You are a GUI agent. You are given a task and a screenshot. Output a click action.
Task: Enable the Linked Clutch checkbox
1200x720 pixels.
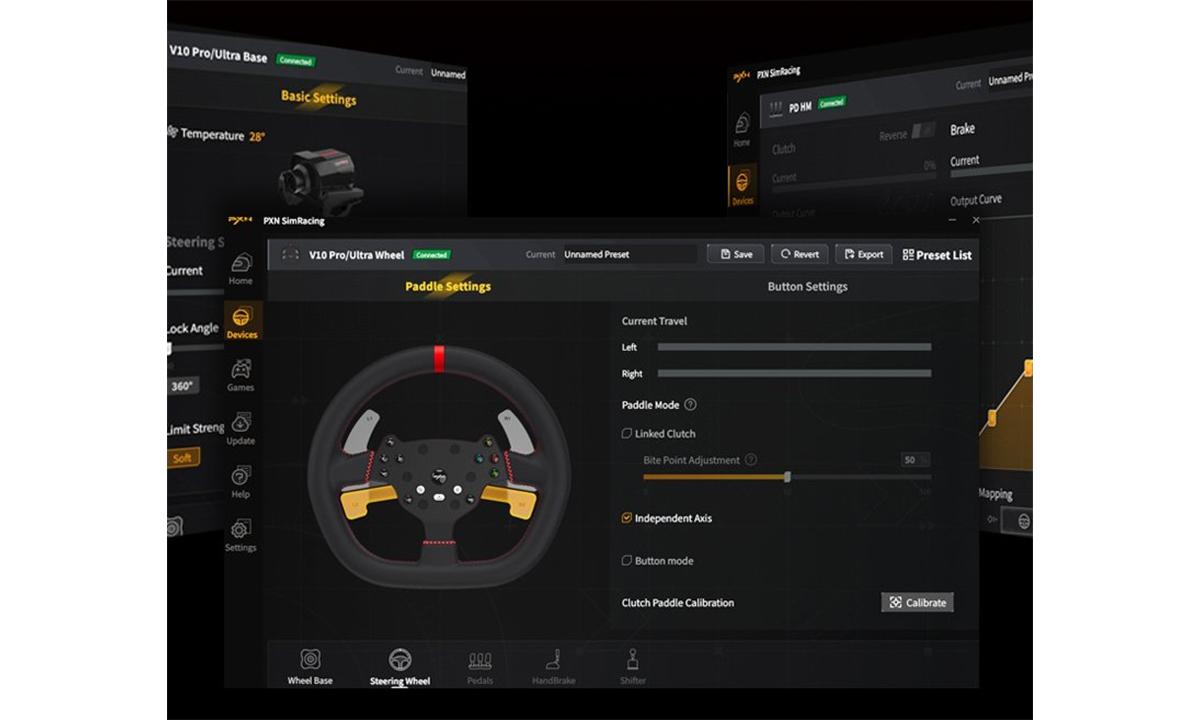click(x=625, y=433)
